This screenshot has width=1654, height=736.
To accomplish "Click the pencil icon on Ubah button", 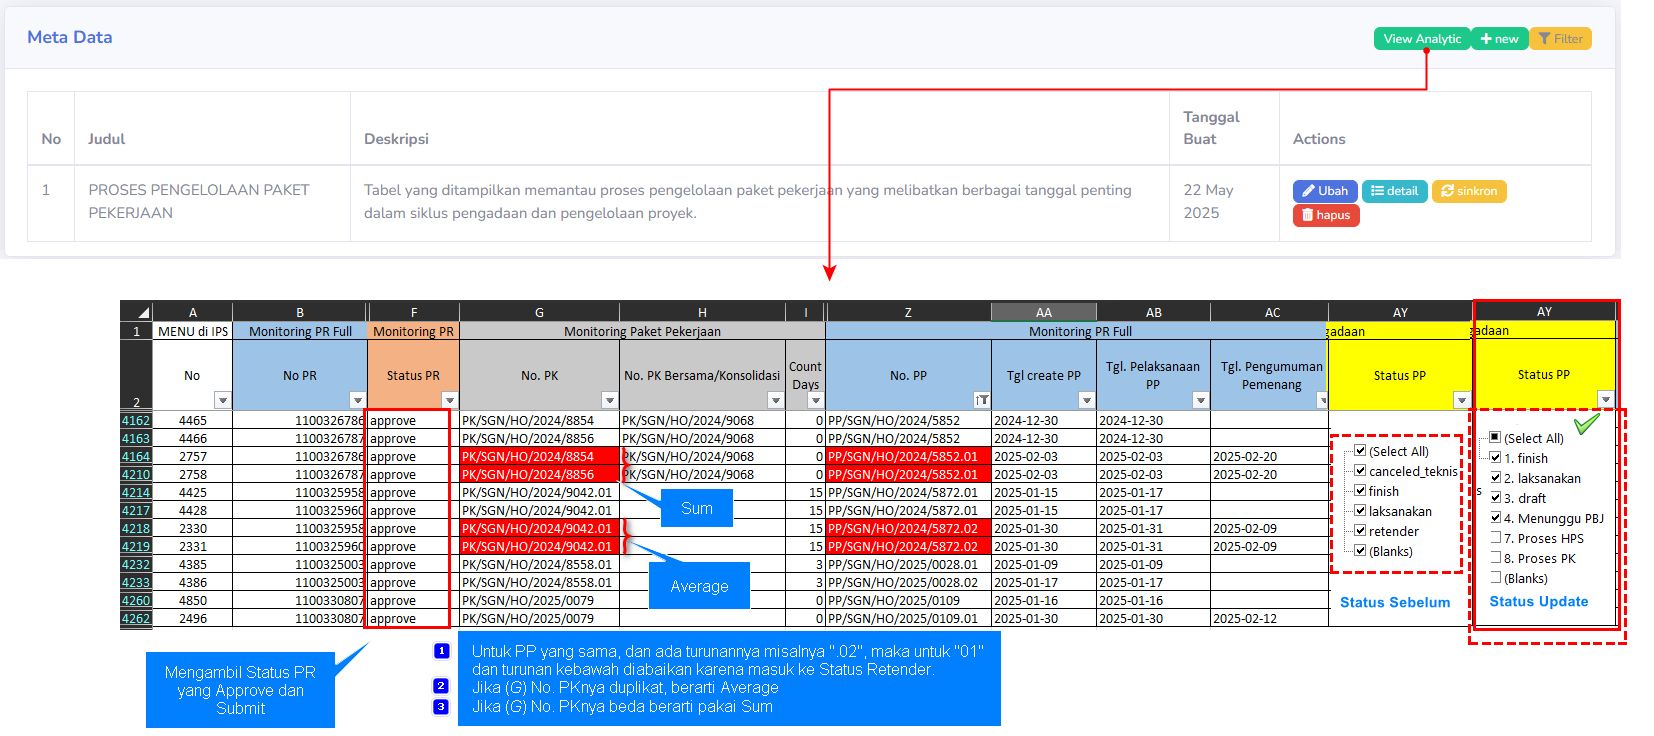I will pos(1308,191).
